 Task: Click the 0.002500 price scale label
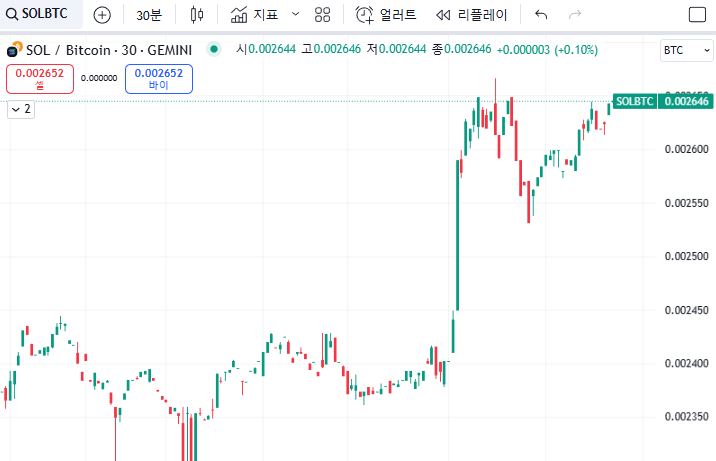pos(686,257)
